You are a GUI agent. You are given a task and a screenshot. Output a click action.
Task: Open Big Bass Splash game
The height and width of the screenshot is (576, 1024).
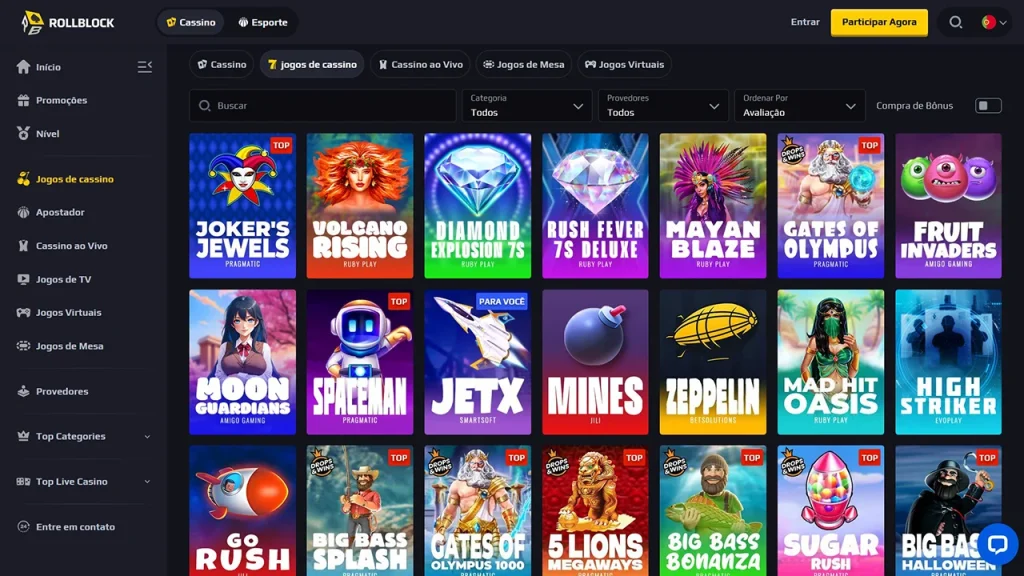(x=360, y=511)
